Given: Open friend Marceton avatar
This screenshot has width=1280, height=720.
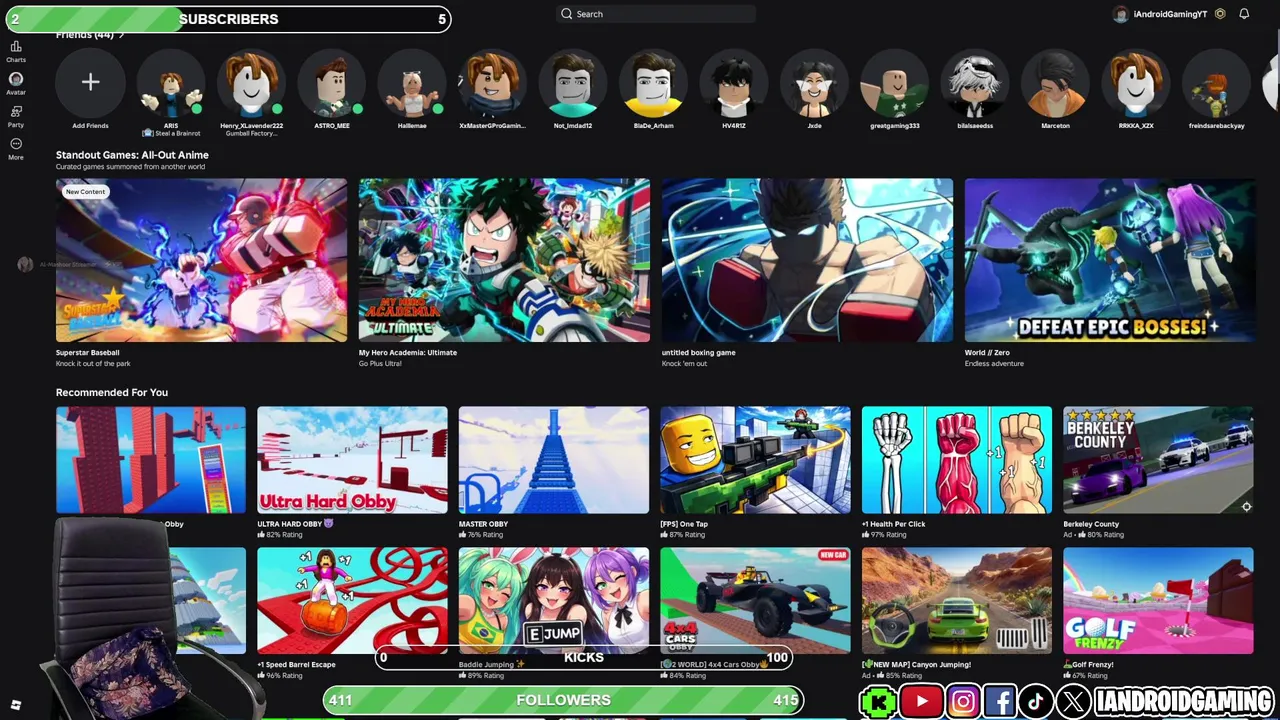Looking at the screenshot, I should coord(1055,82).
